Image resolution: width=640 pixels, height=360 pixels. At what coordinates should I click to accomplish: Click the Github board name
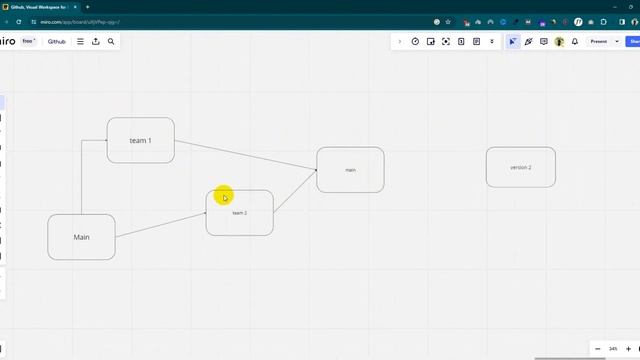[57, 42]
